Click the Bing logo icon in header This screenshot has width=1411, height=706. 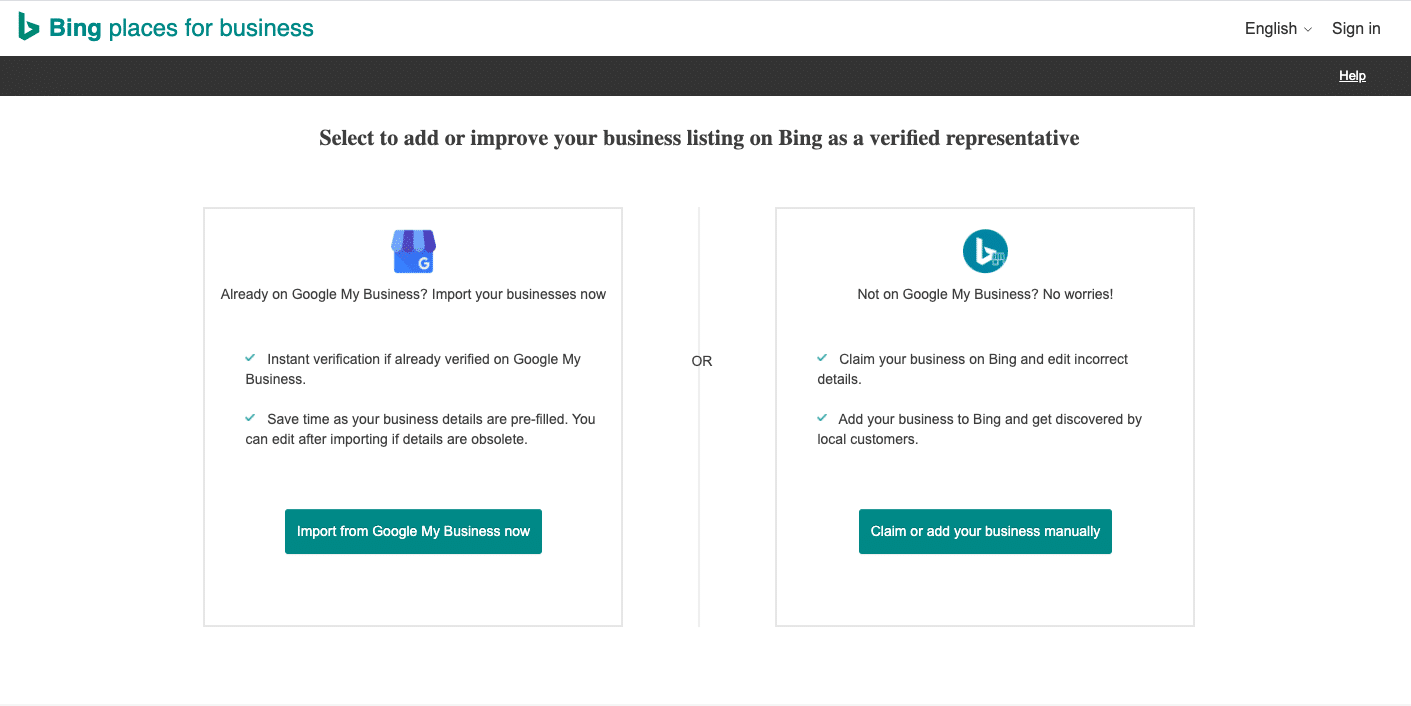tap(29, 27)
